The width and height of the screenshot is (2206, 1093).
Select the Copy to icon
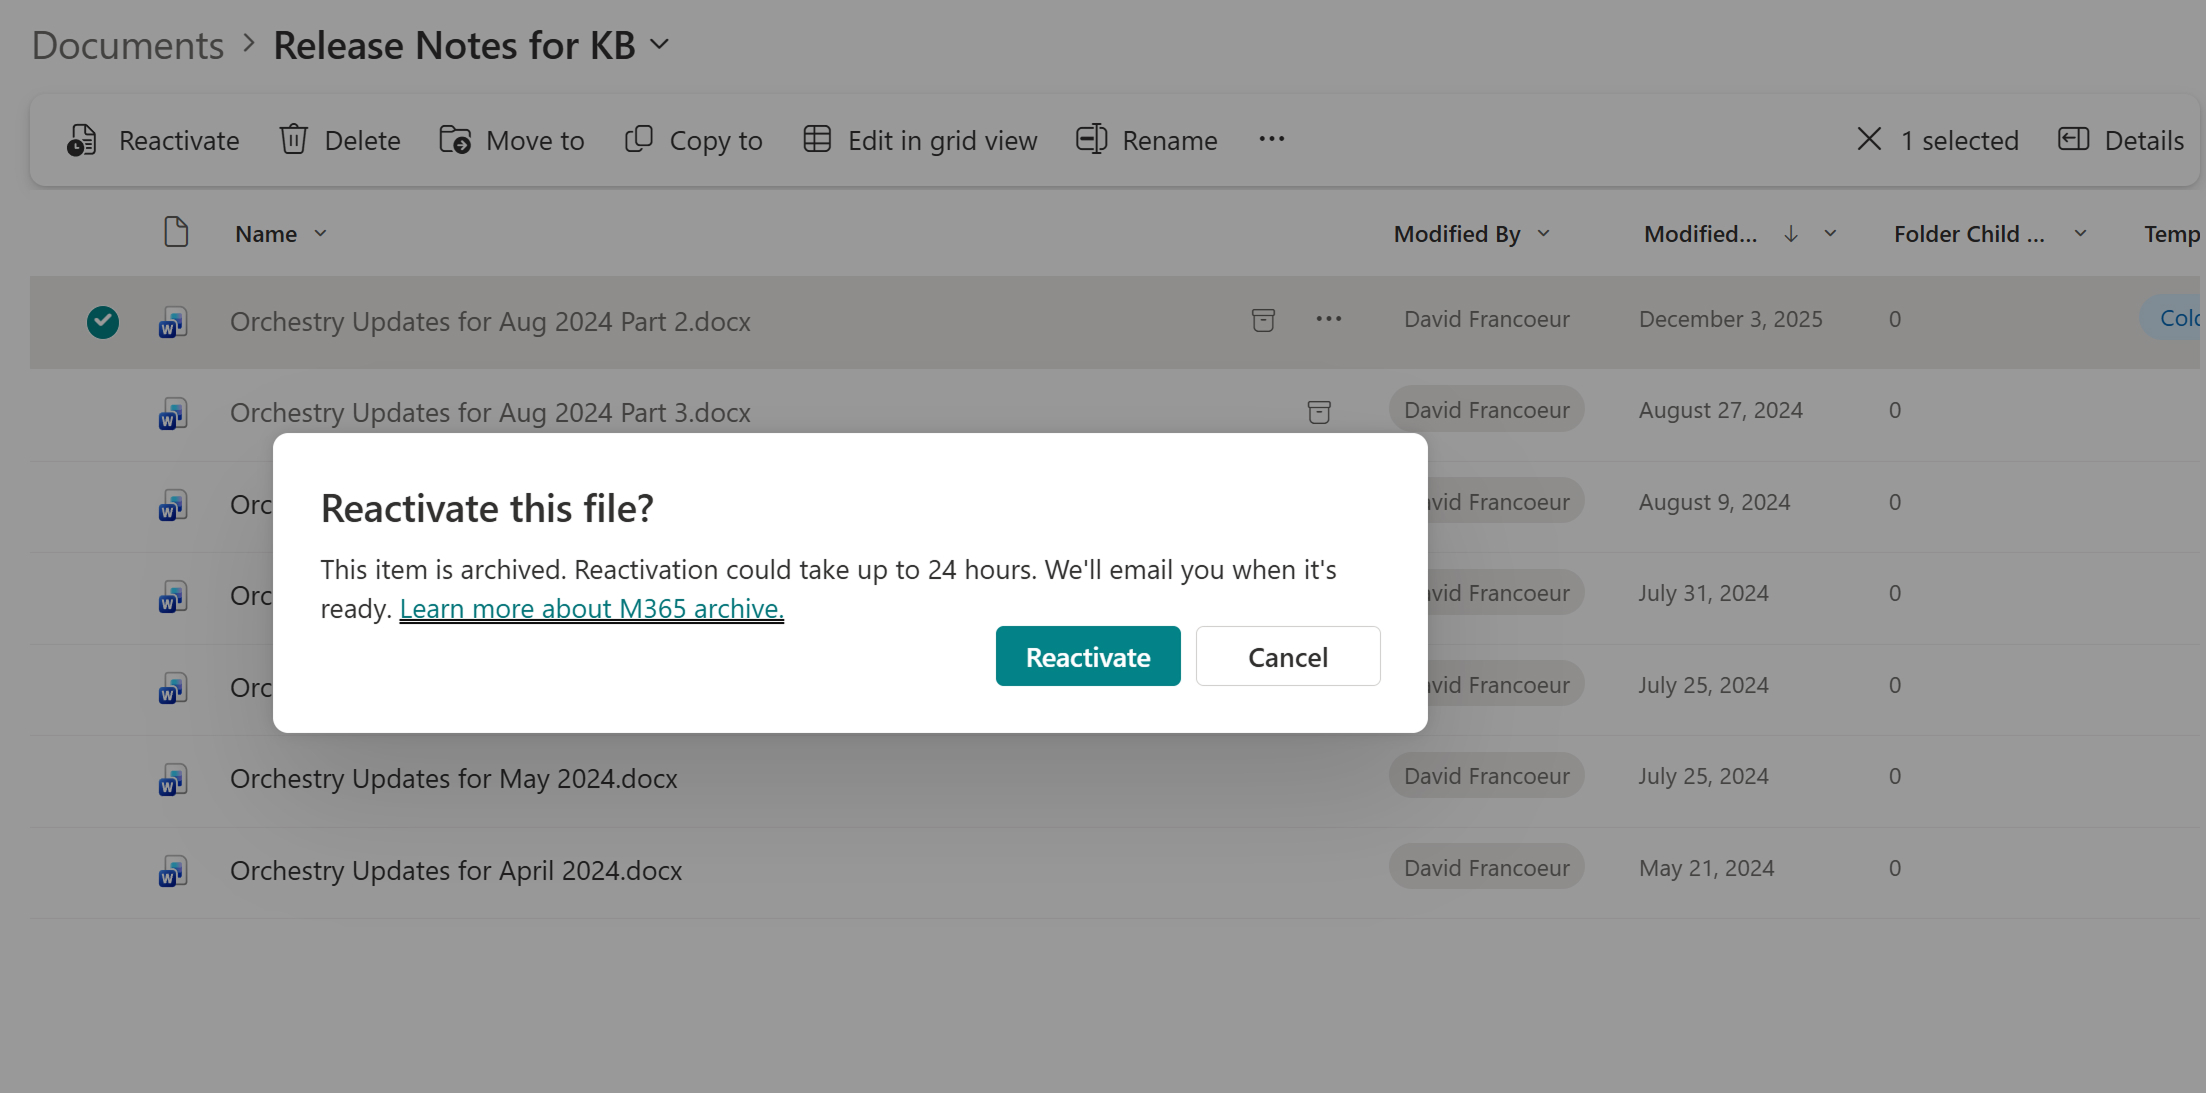[x=637, y=139]
